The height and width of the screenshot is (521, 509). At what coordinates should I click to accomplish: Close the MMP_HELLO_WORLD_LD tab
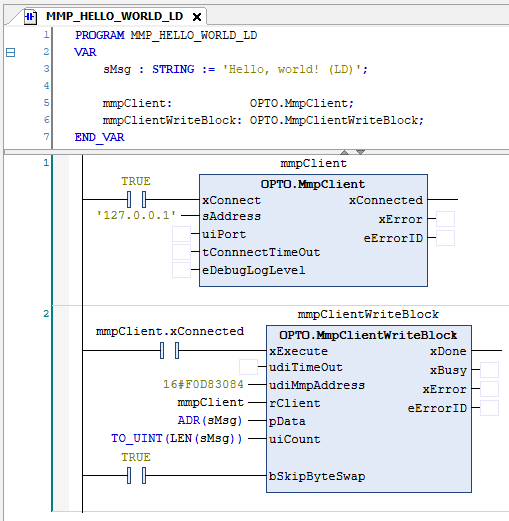[197, 17]
